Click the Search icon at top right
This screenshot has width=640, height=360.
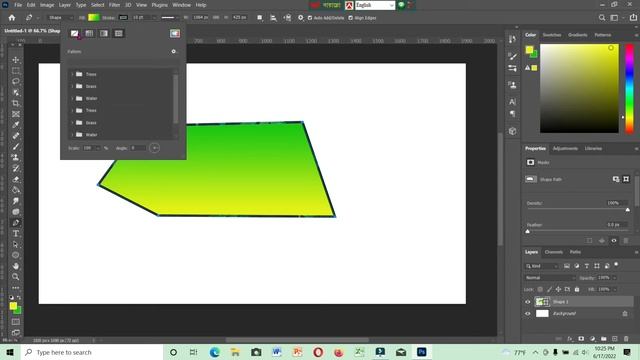point(602,18)
